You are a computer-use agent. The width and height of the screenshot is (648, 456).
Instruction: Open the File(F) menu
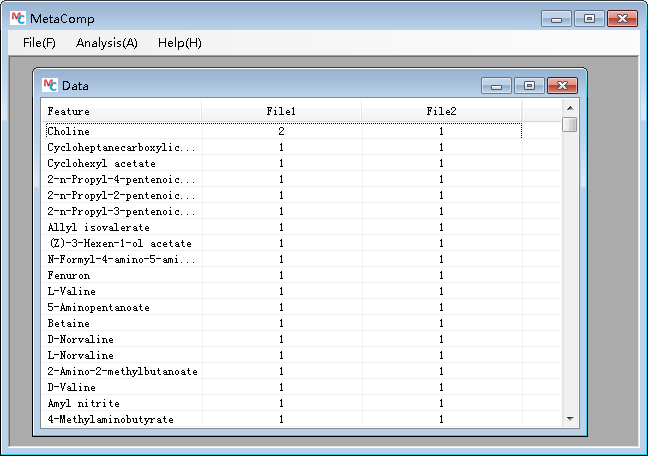[39, 43]
